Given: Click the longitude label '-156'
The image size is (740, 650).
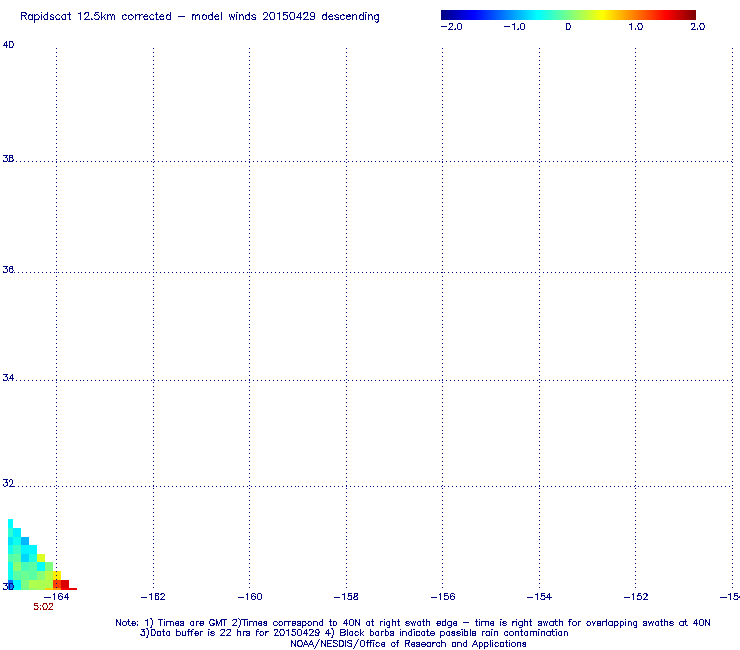Looking at the screenshot, I should (x=443, y=597).
